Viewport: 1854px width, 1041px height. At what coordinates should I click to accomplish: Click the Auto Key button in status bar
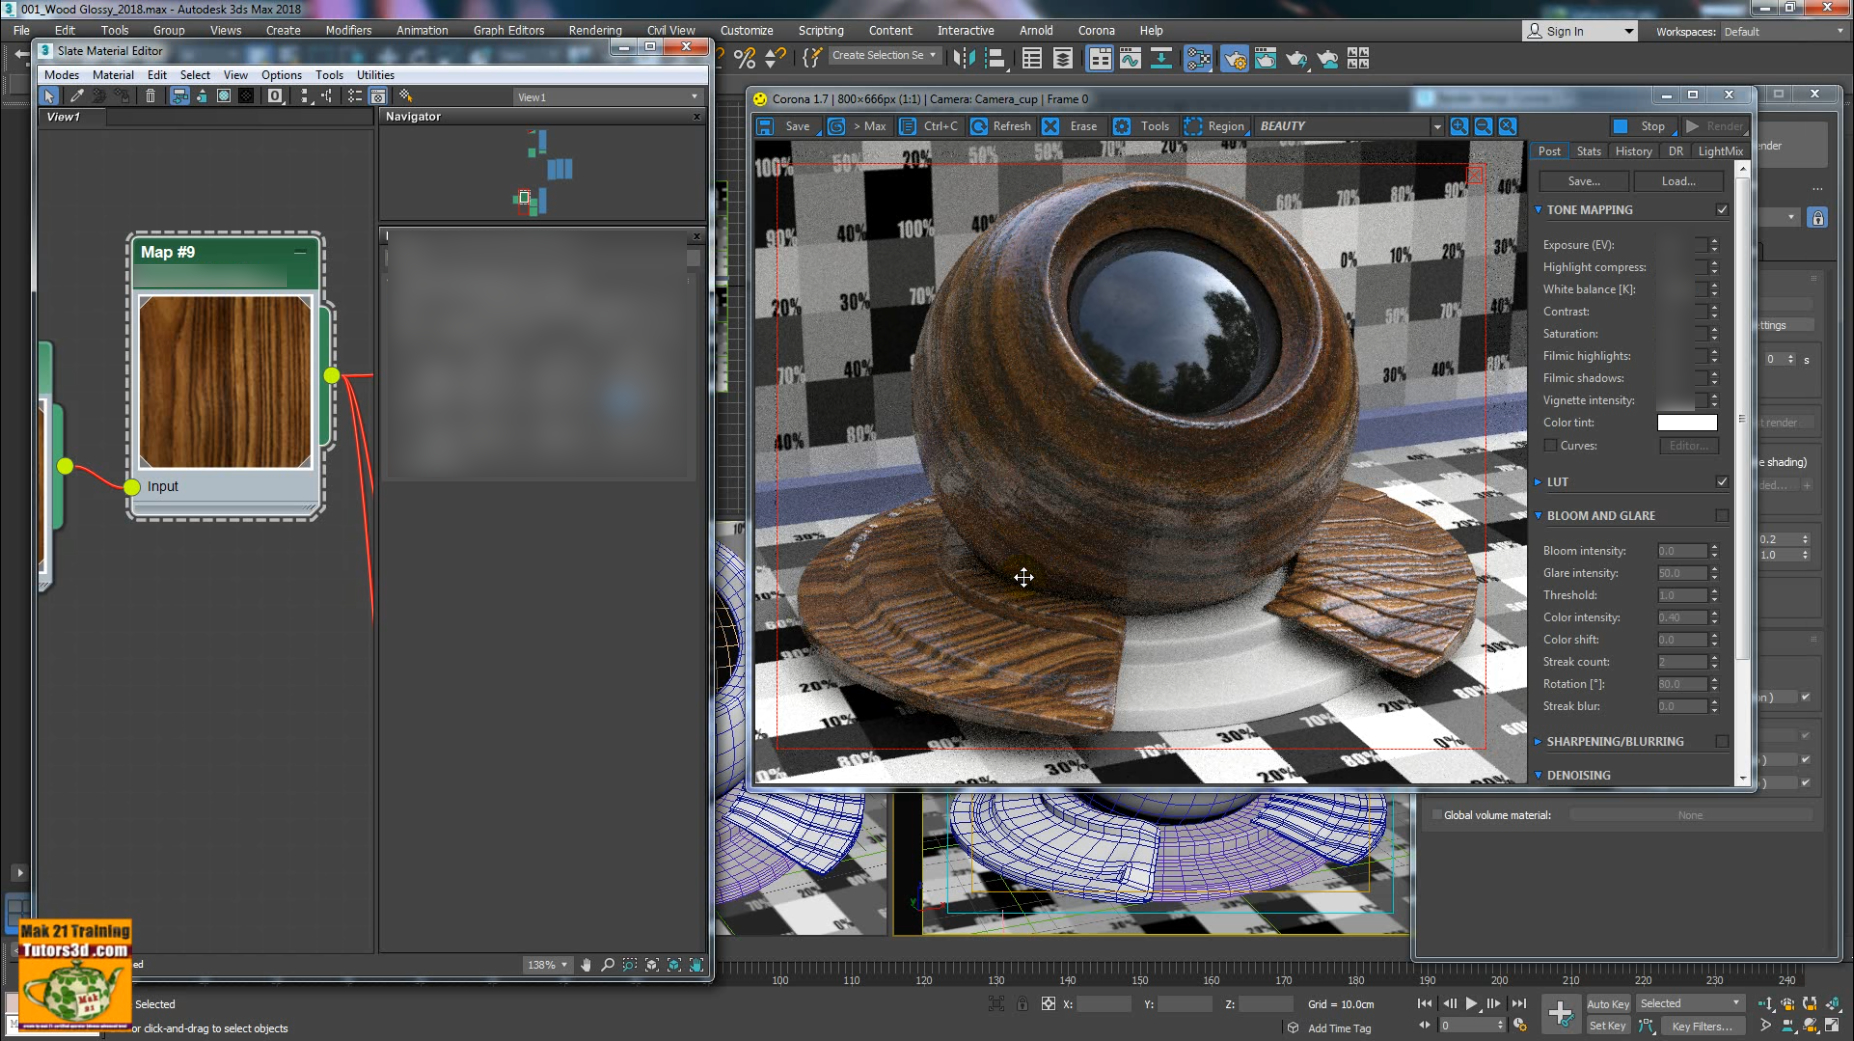coord(1608,1003)
